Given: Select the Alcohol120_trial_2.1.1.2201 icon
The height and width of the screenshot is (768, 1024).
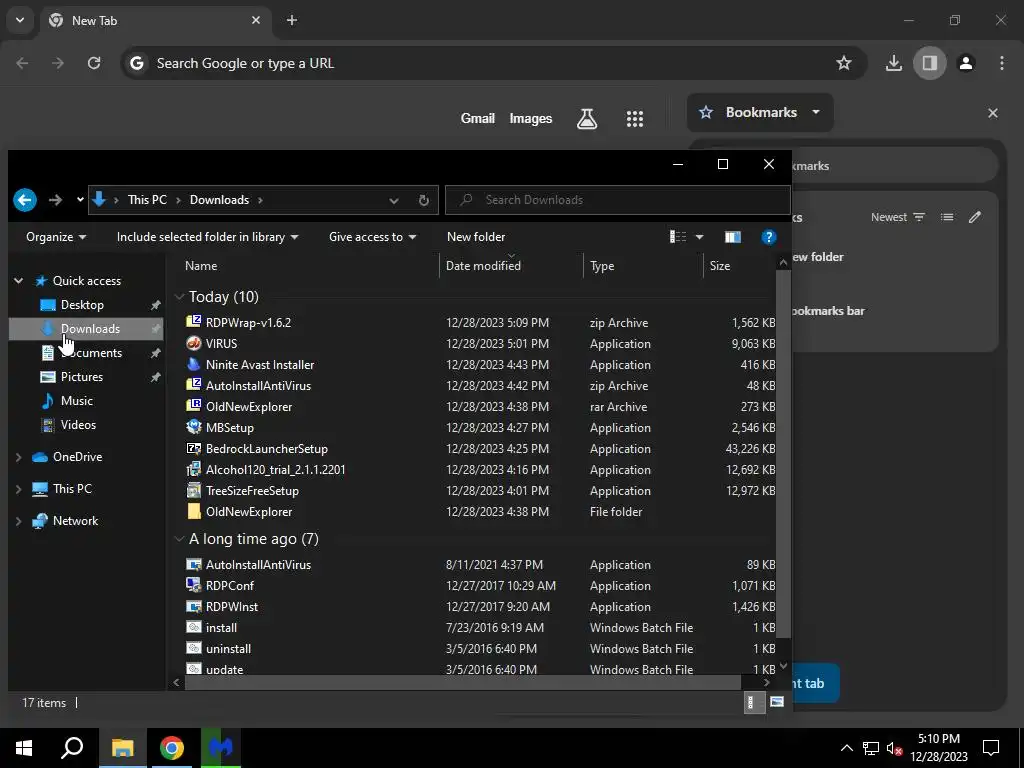Looking at the screenshot, I should (193, 469).
